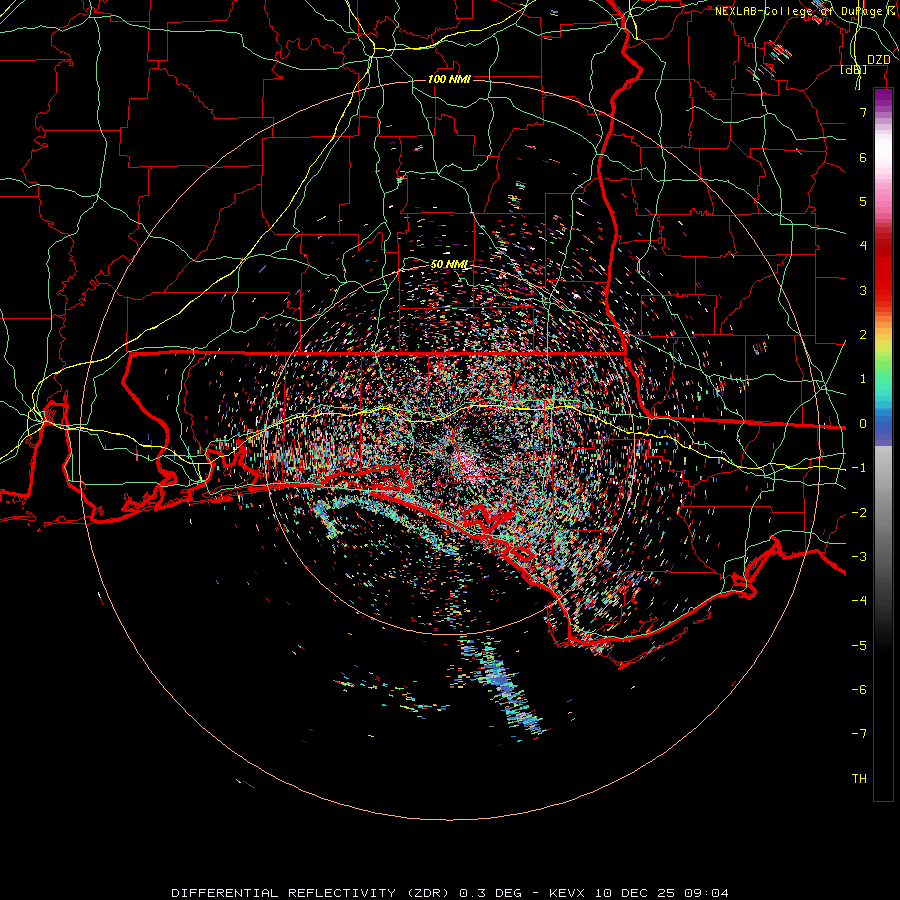Click the "50 NMI" range ring label
This screenshot has height=900, width=900.
(x=449, y=264)
